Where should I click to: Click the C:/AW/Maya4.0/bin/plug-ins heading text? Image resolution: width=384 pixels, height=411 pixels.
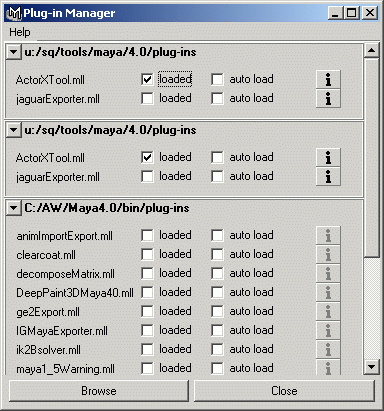pos(107,208)
